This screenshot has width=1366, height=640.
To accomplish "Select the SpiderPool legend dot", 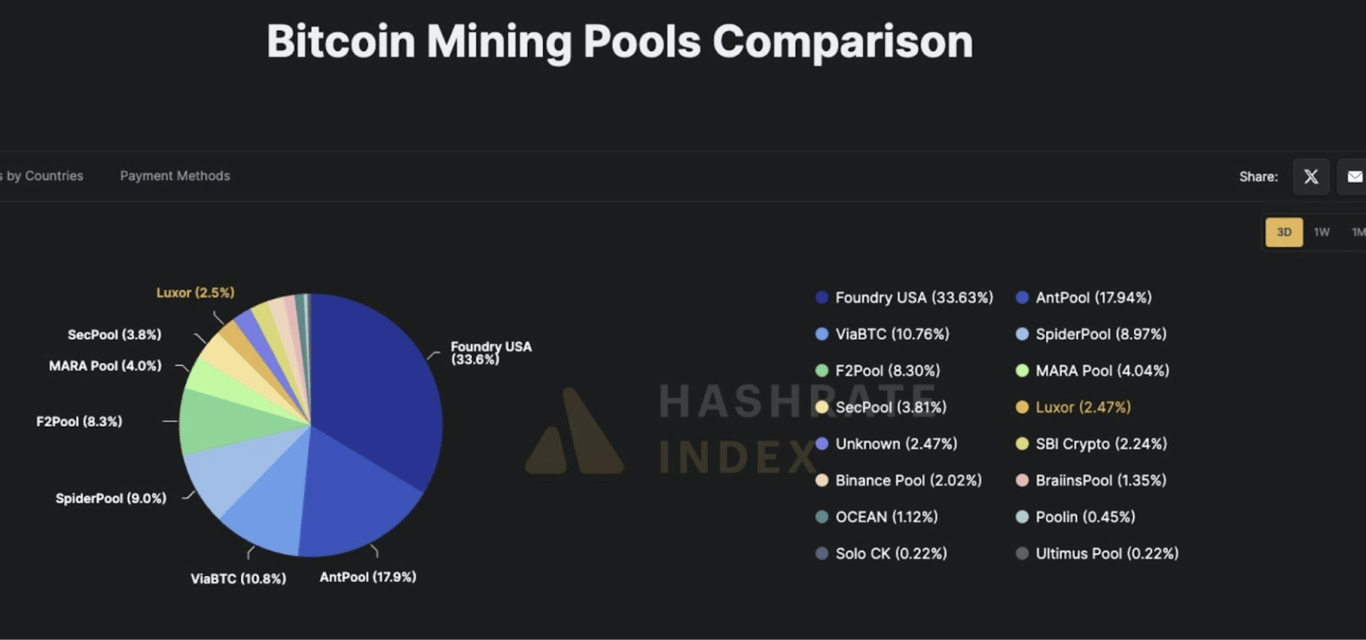I will click(x=1021, y=333).
